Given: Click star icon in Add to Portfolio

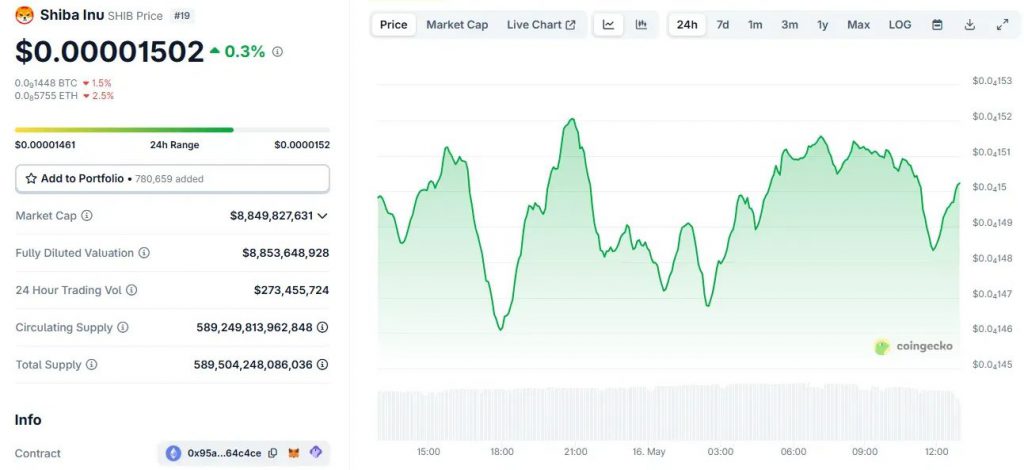Looking at the screenshot, I should tap(31, 178).
